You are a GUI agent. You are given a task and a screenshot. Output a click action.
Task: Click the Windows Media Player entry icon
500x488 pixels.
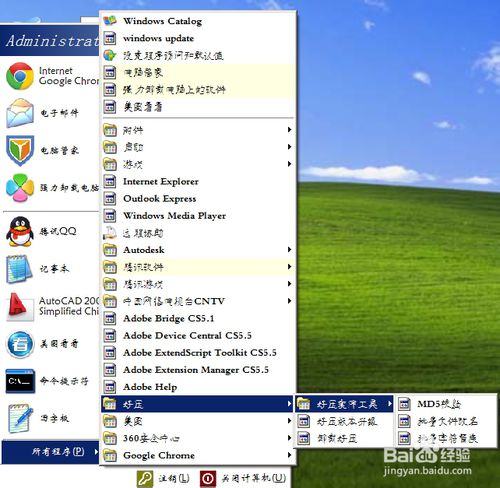[110, 216]
